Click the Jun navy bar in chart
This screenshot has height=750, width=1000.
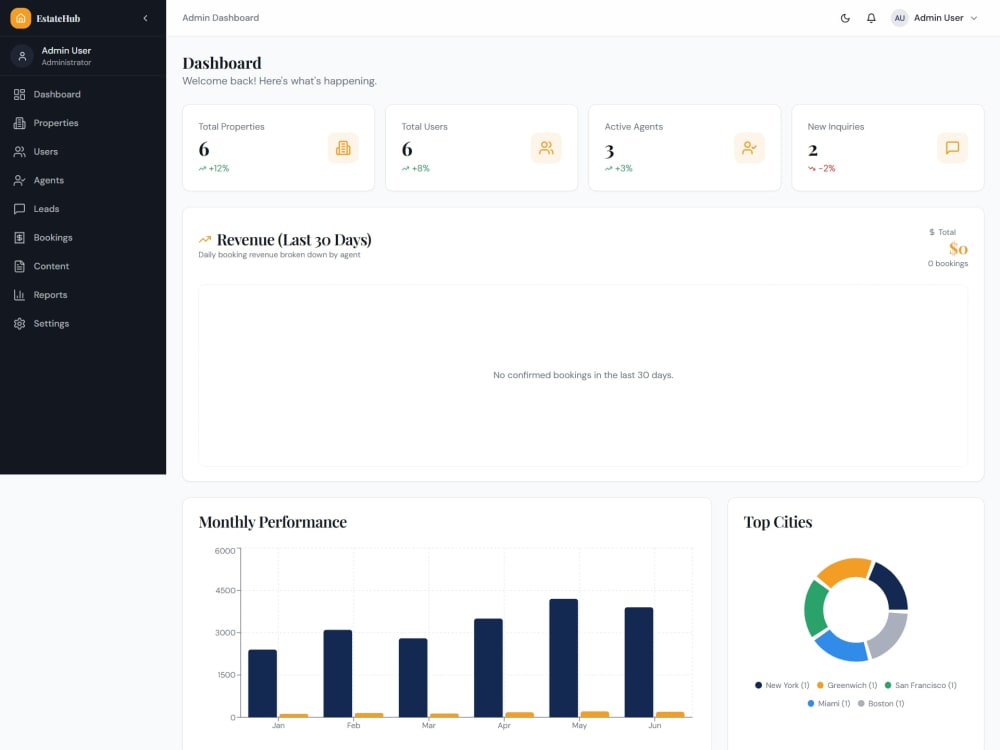point(639,662)
